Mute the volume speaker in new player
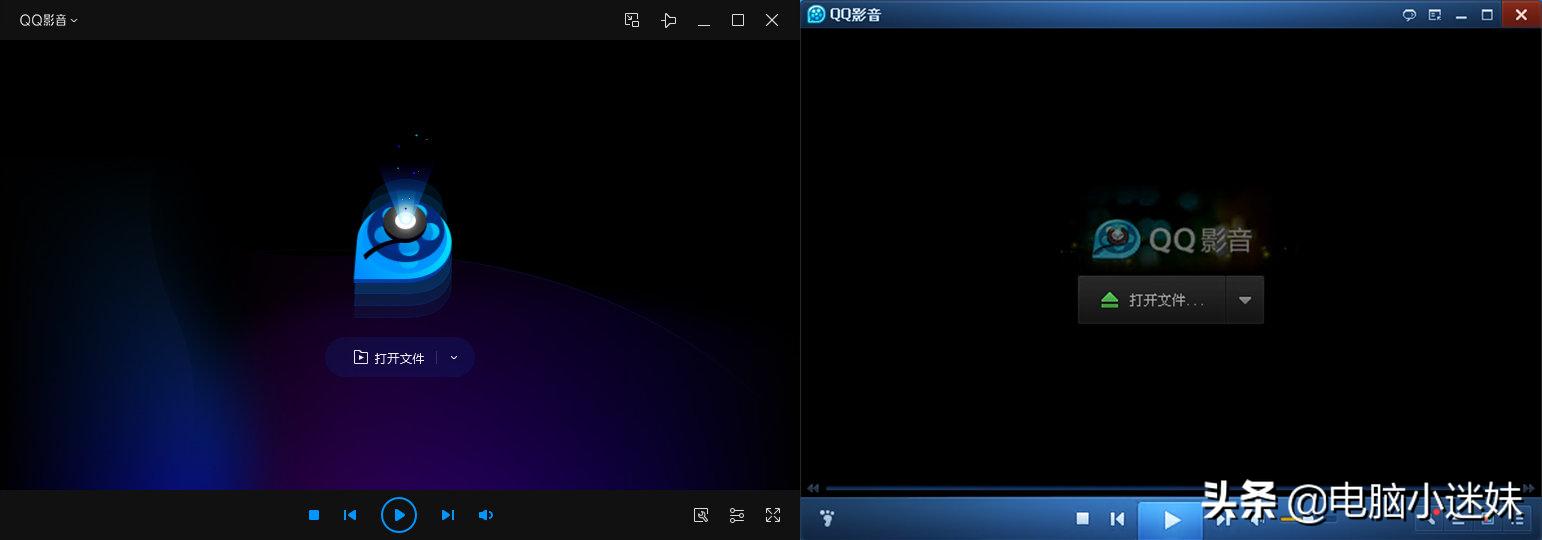The height and width of the screenshot is (540, 1542). (x=485, y=515)
